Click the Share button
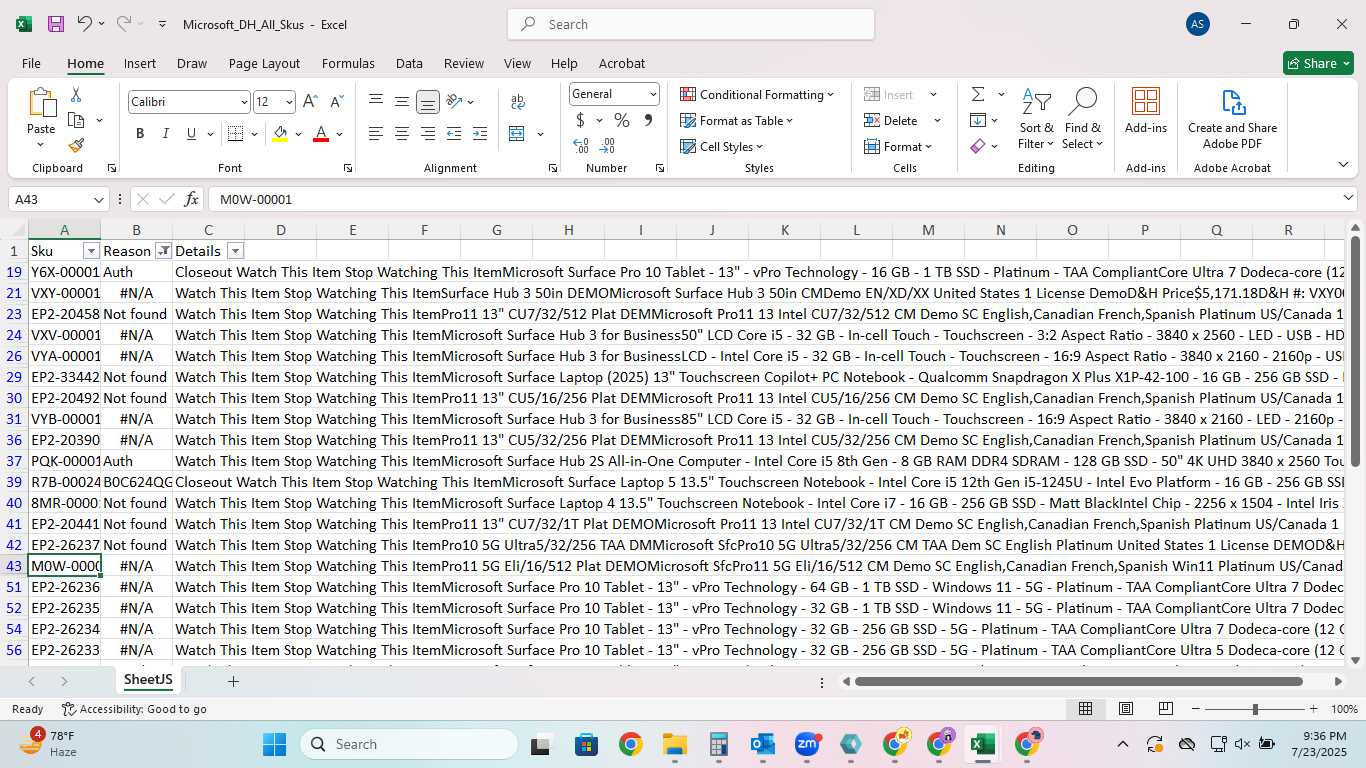 coord(1318,63)
